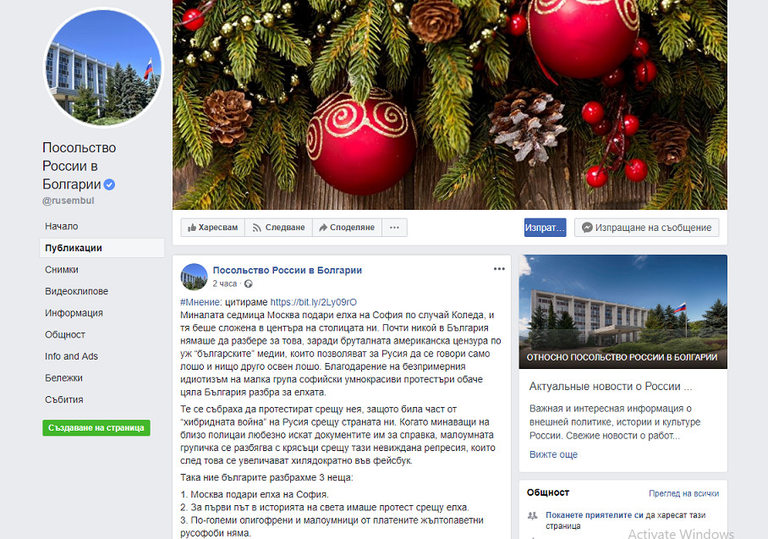Viewport: 768px width, 539px height.
Task: Open Видеоклипове in the left menu
Action: tap(76, 291)
